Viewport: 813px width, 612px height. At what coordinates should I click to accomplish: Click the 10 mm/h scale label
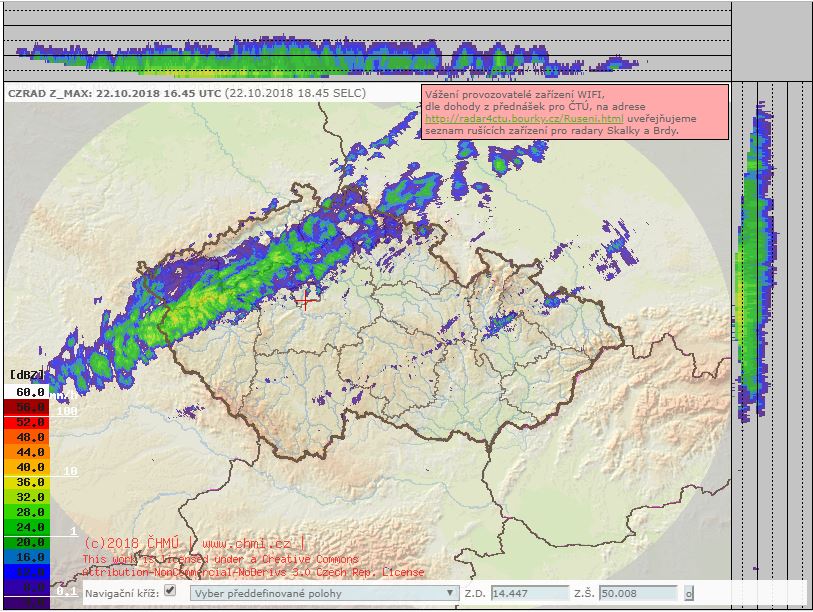[x=71, y=471]
